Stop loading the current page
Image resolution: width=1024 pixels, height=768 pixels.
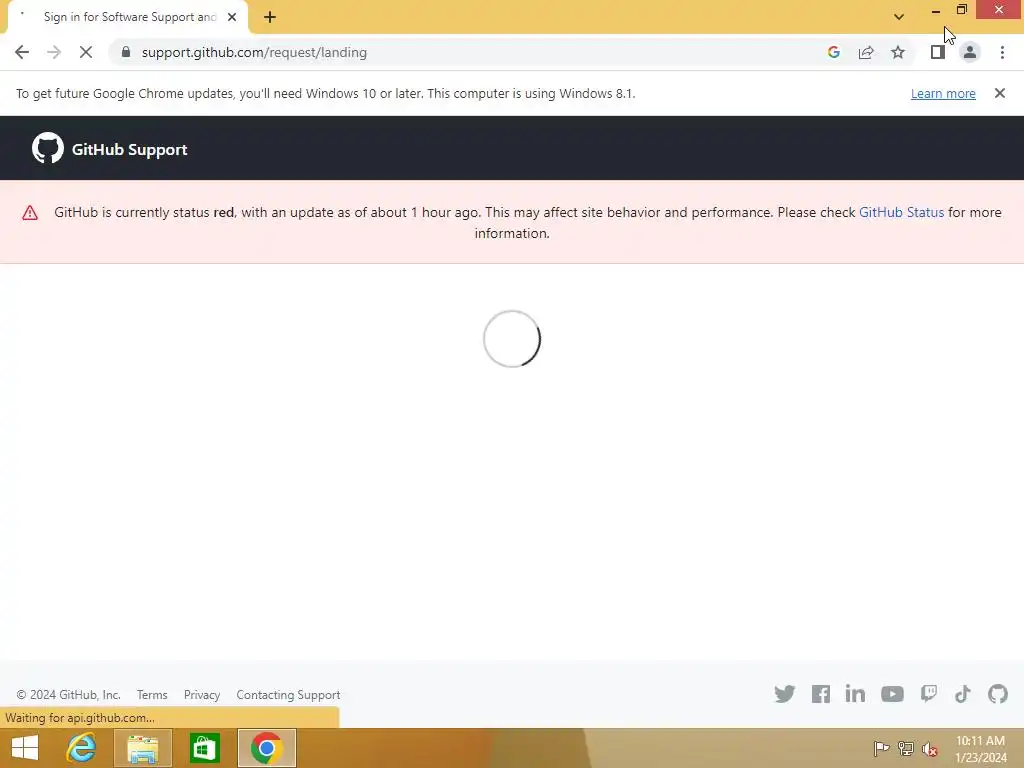(x=86, y=52)
